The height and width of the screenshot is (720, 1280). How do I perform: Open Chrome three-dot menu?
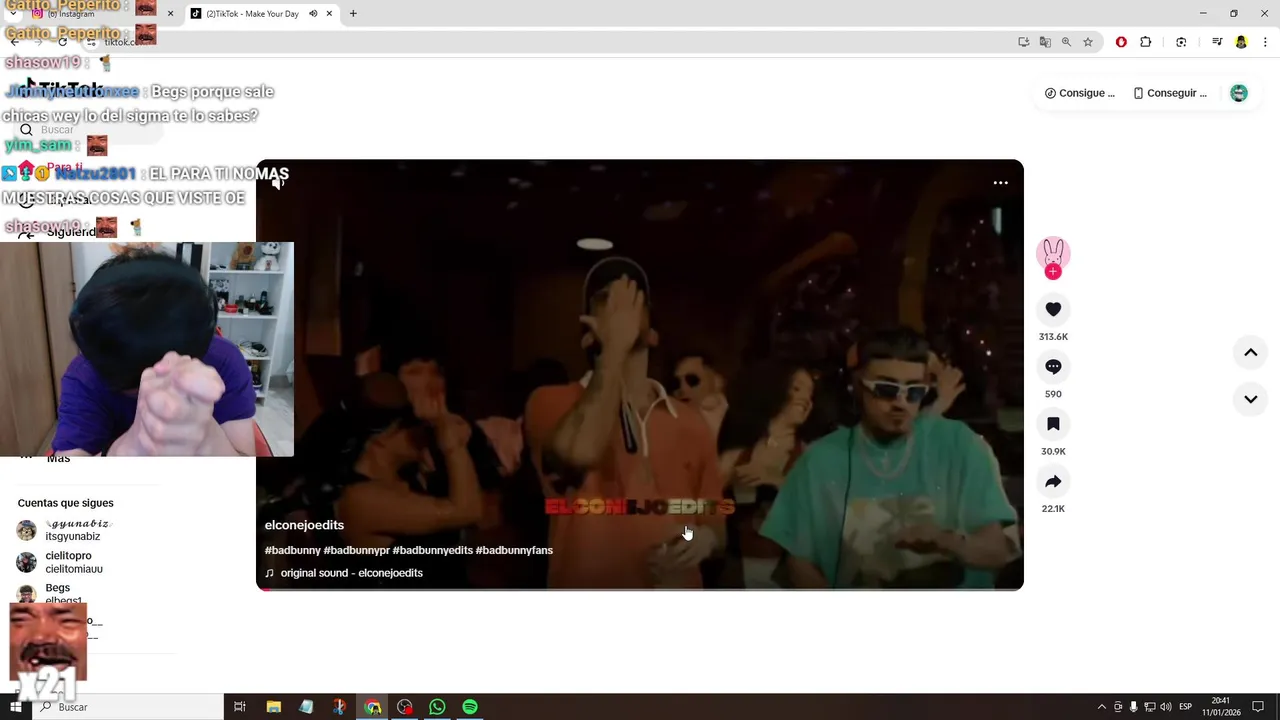click(x=1265, y=42)
